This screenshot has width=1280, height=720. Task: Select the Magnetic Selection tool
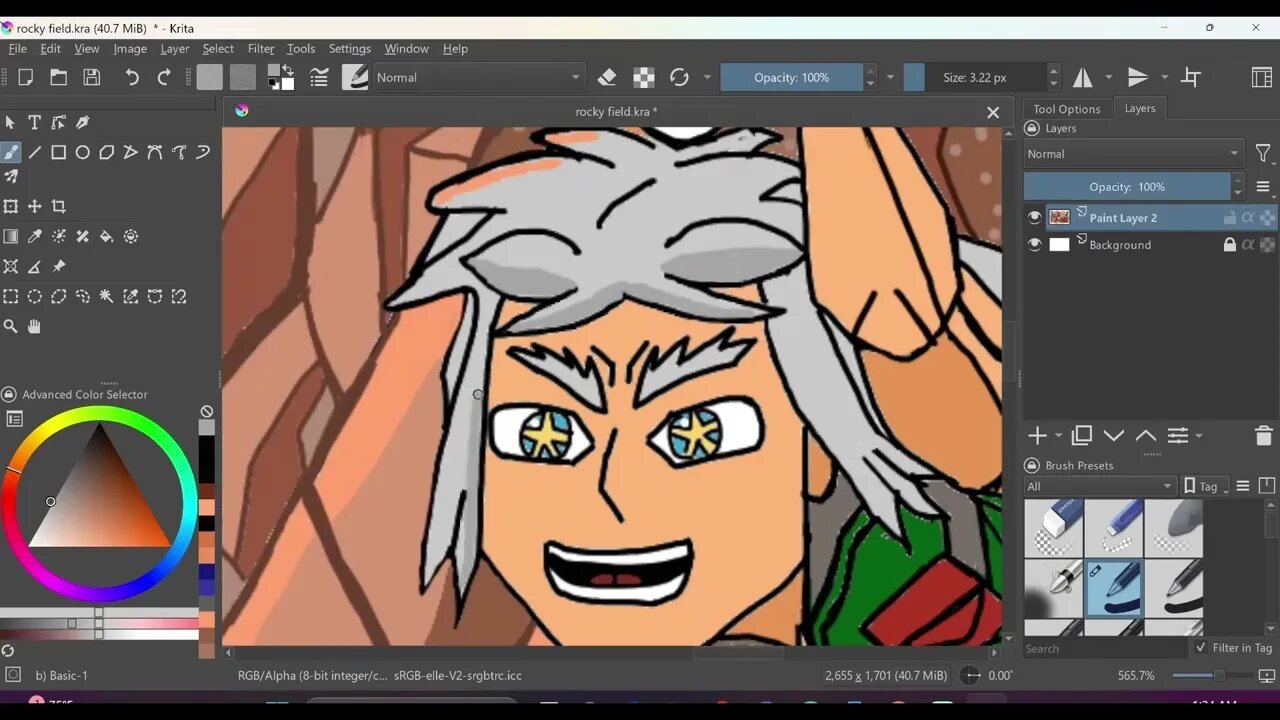[179, 296]
